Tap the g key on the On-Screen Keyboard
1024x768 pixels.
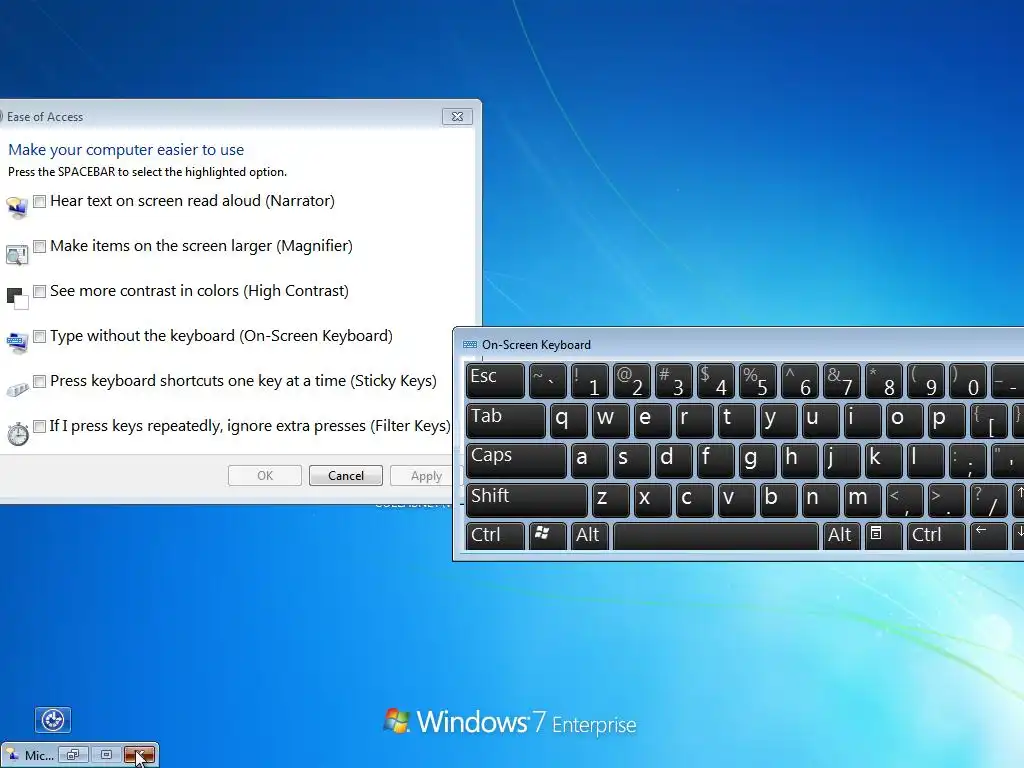(x=758, y=460)
